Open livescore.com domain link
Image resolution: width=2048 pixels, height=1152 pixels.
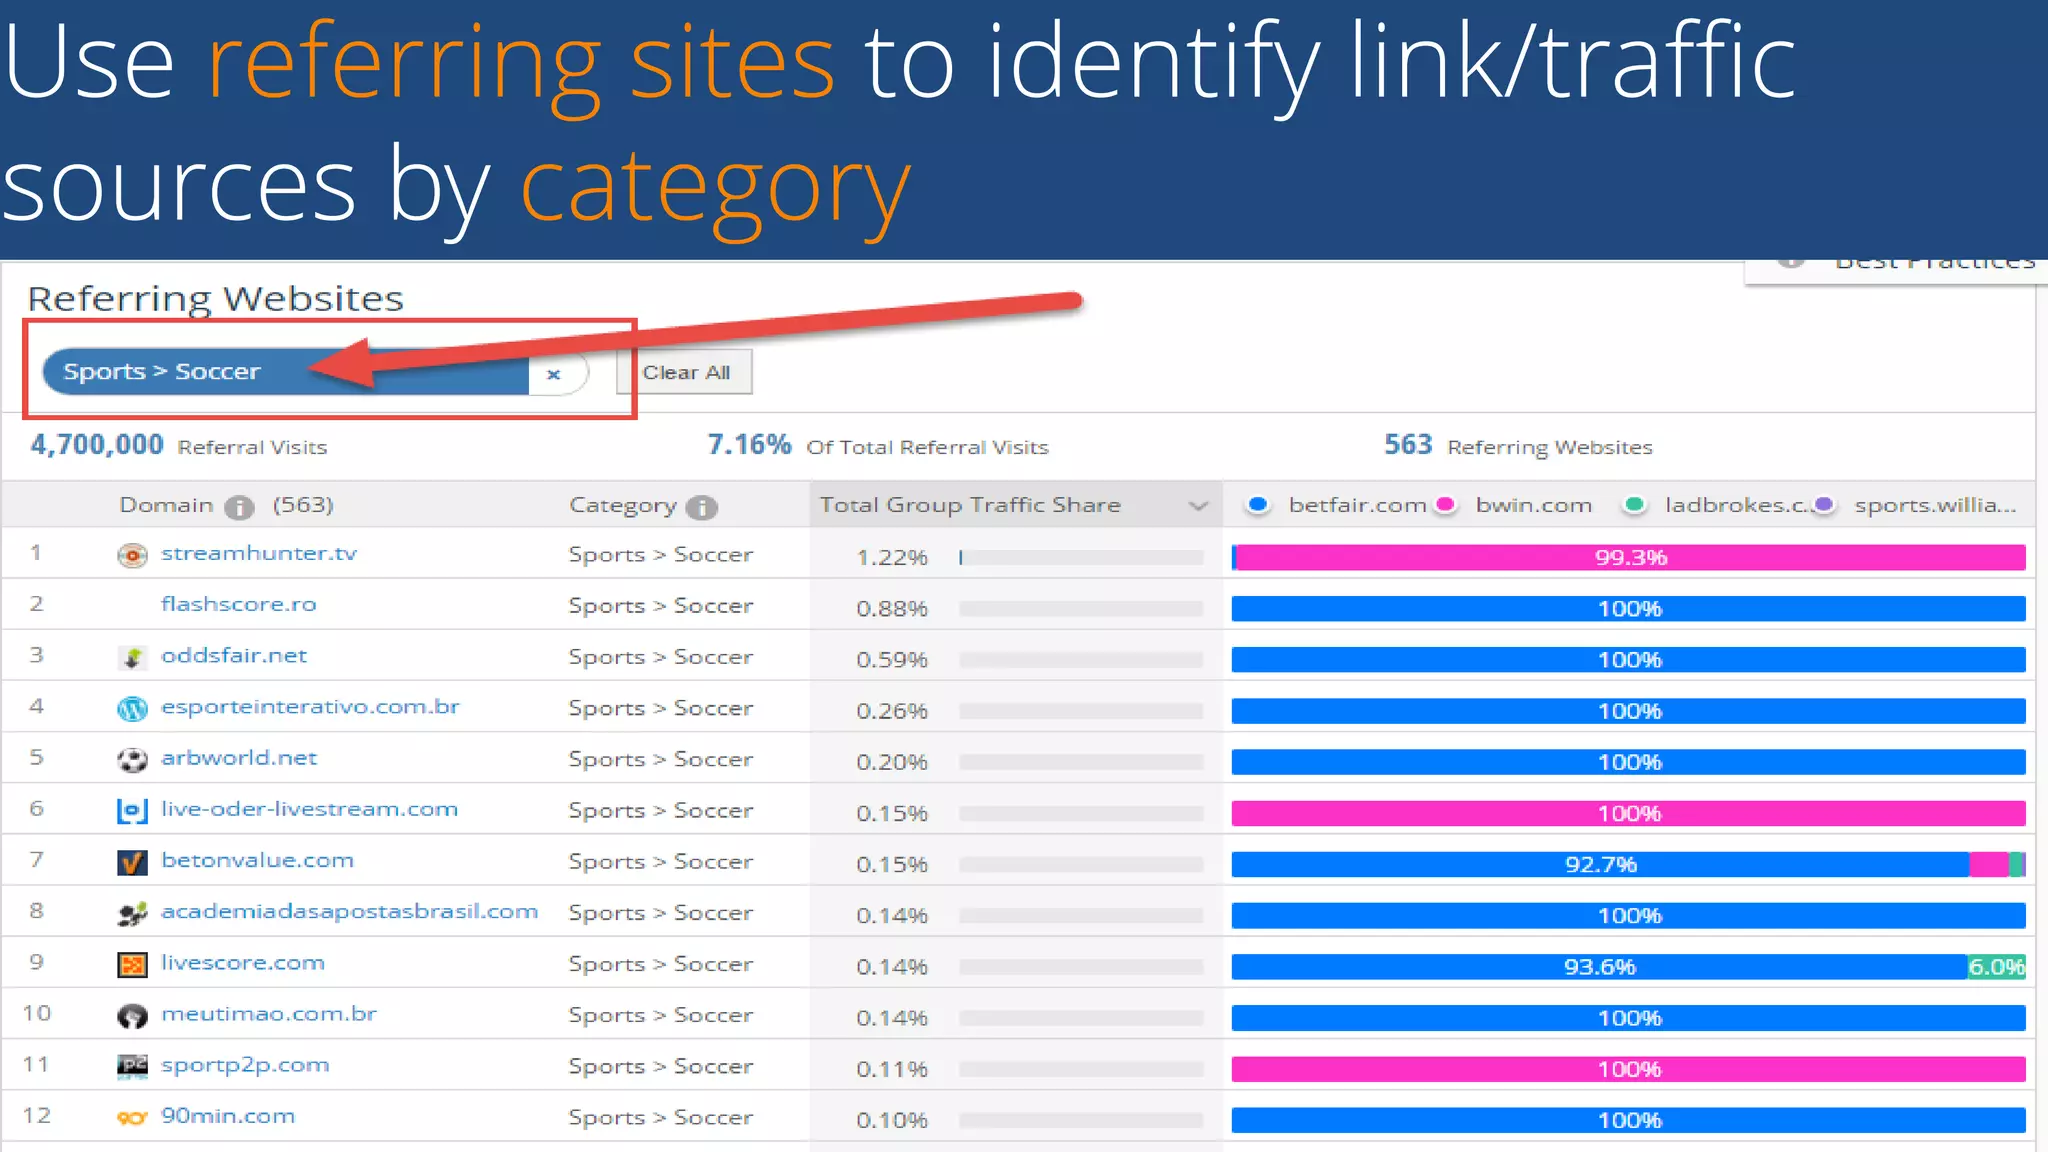(243, 962)
